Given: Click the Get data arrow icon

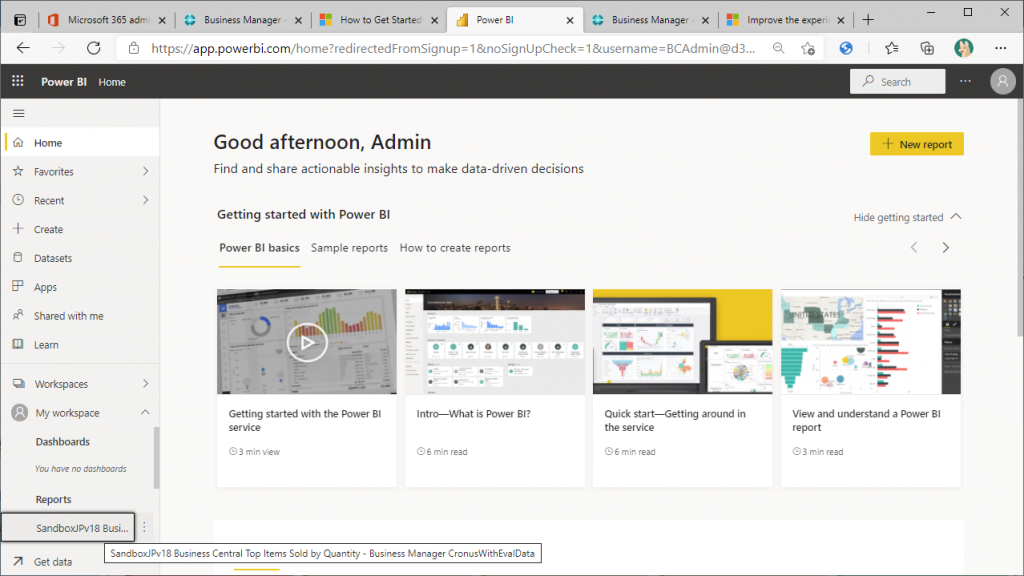Looking at the screenshot, I should pos(18,561).
